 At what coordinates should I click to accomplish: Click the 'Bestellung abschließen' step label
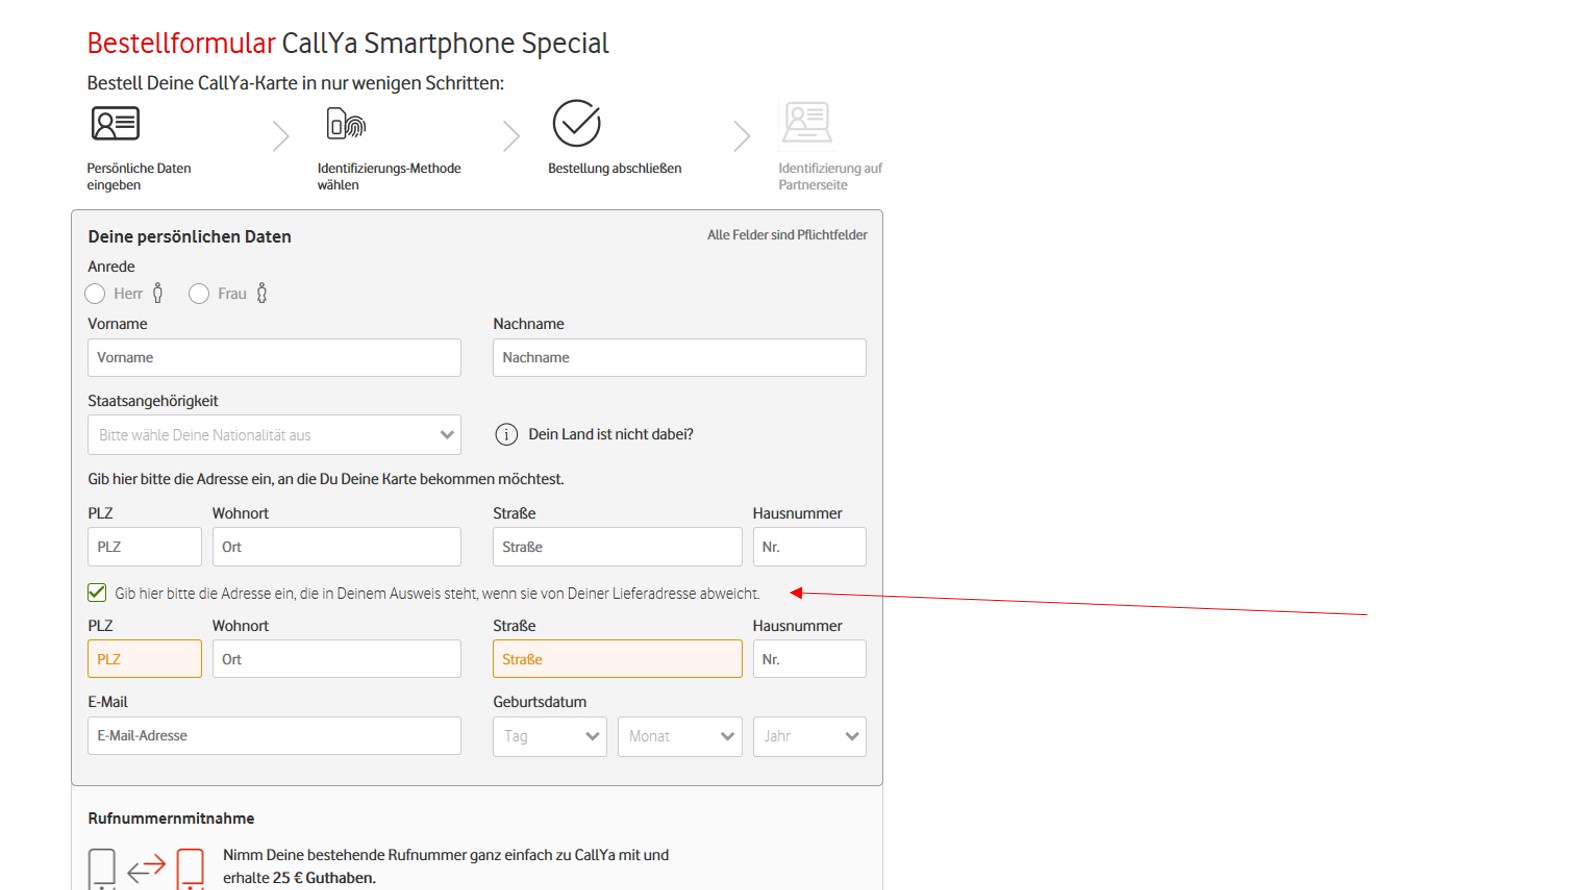coord(615,168)
